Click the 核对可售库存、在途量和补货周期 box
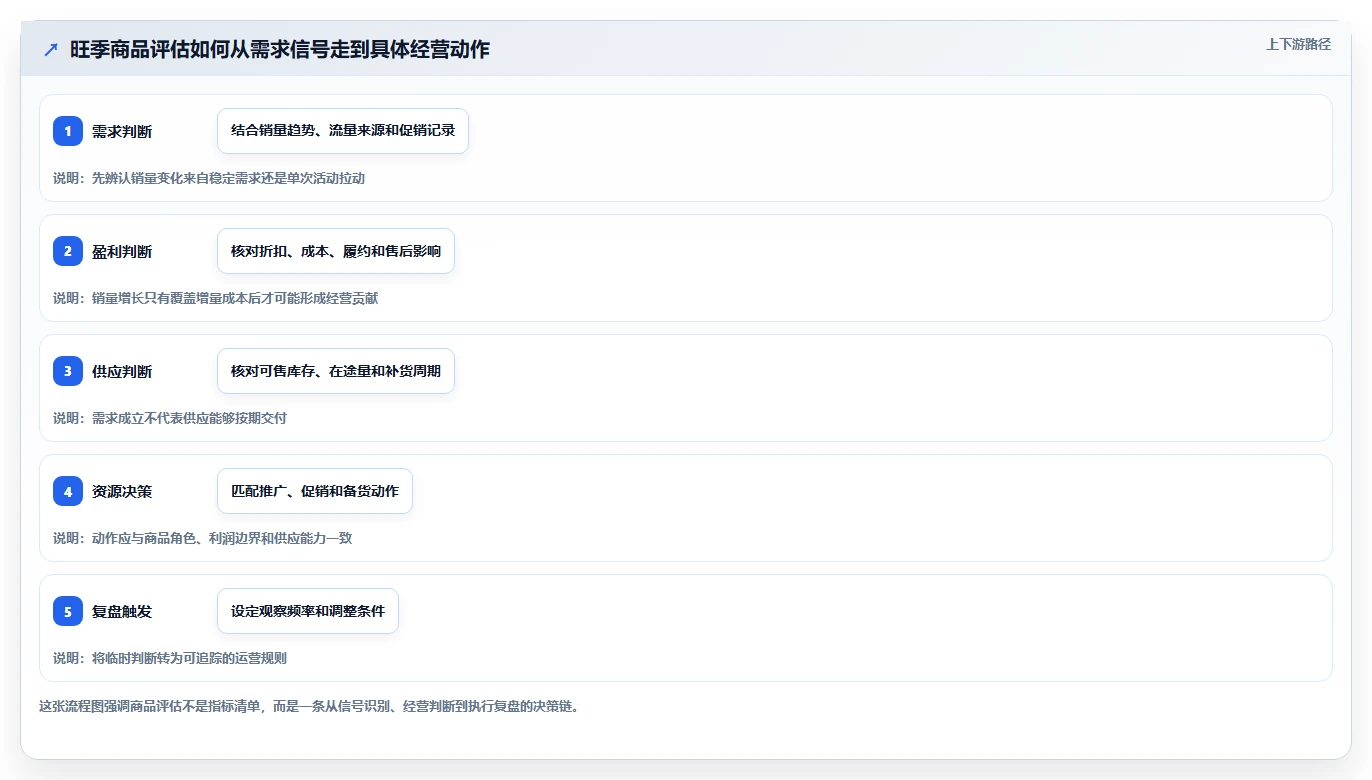Image resolution: width=1372 pixels, height=780 pixels. (x=336, y=371)
